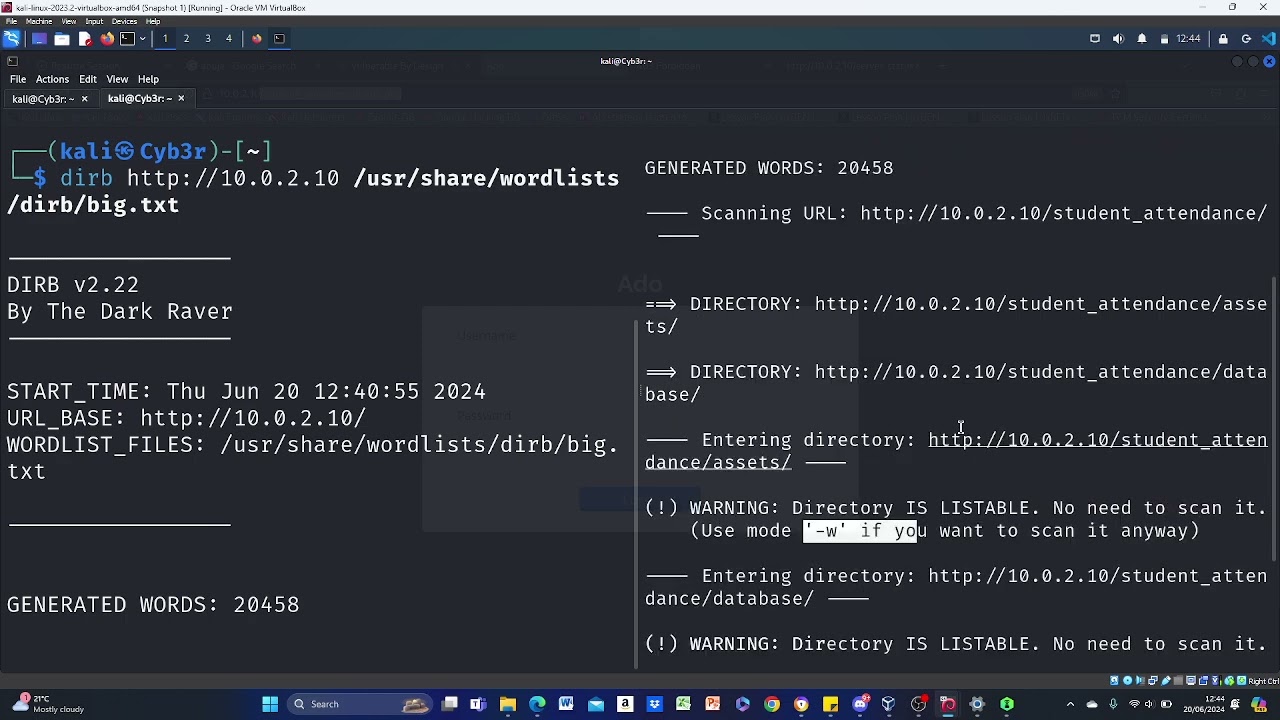Click the student_attendance/database/ directory URL
1280x720 pixels.
pyautogui.click(x=956, y=383)
